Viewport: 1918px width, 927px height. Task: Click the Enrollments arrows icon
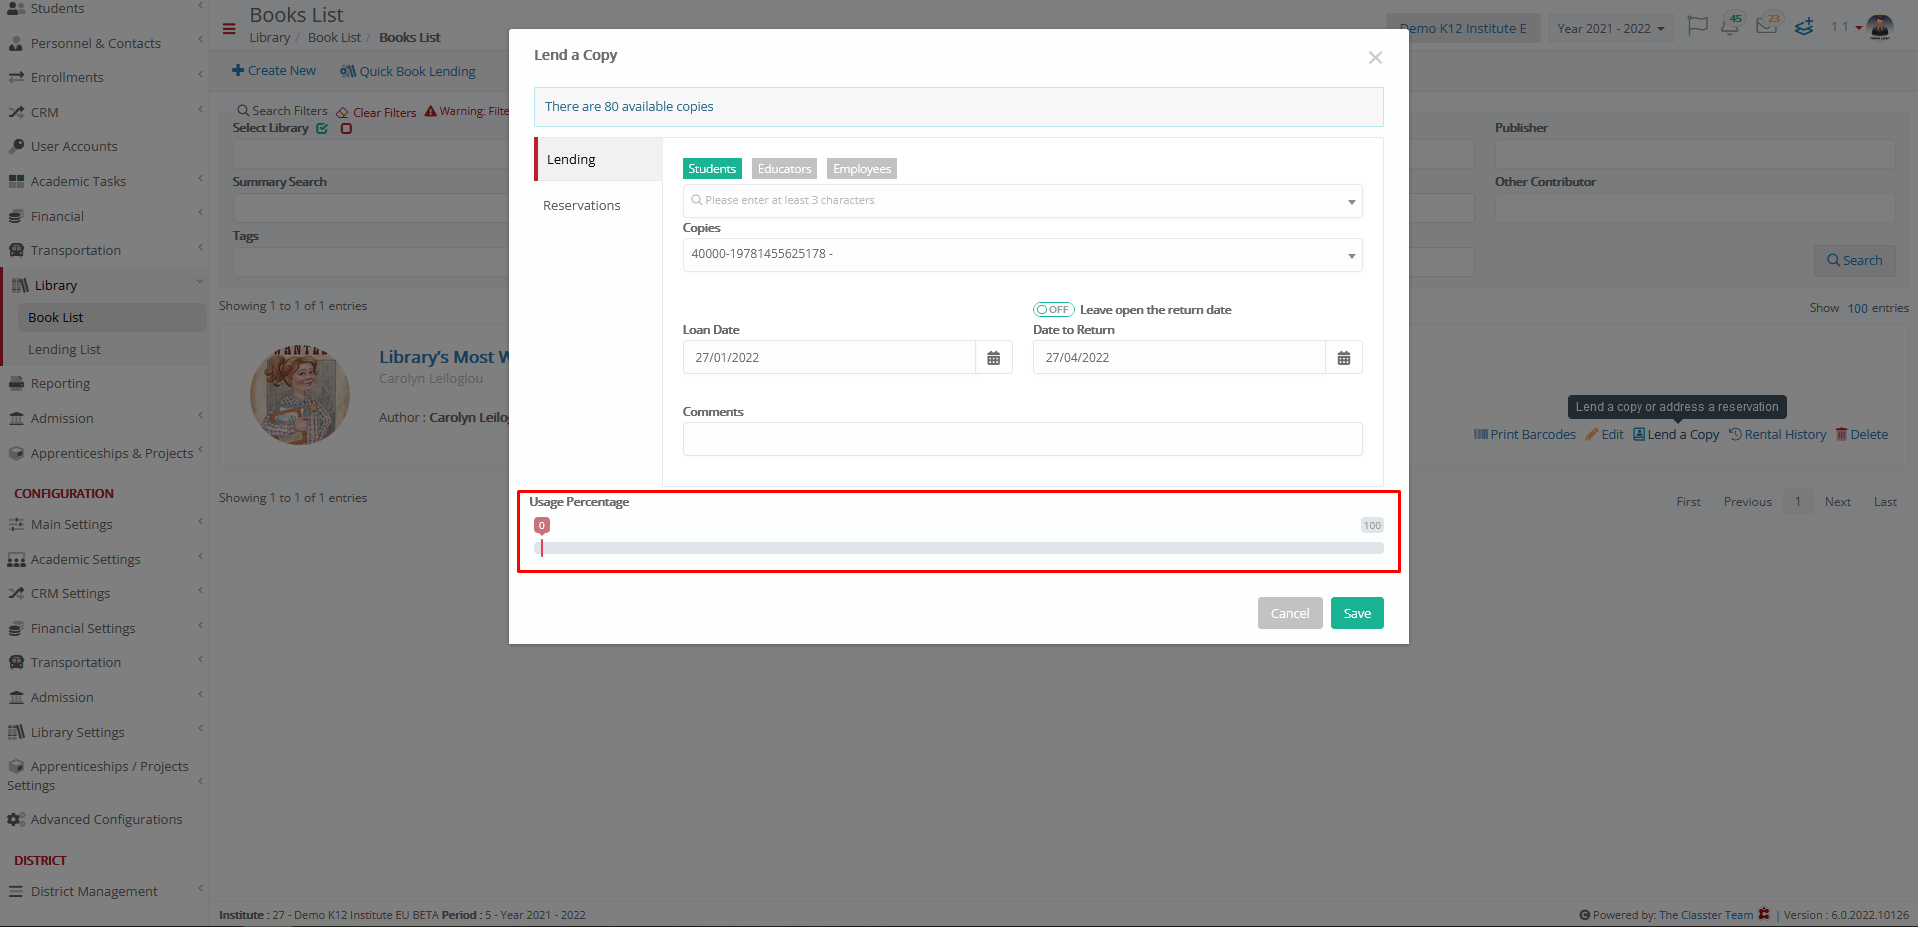(x=16, y=77)
